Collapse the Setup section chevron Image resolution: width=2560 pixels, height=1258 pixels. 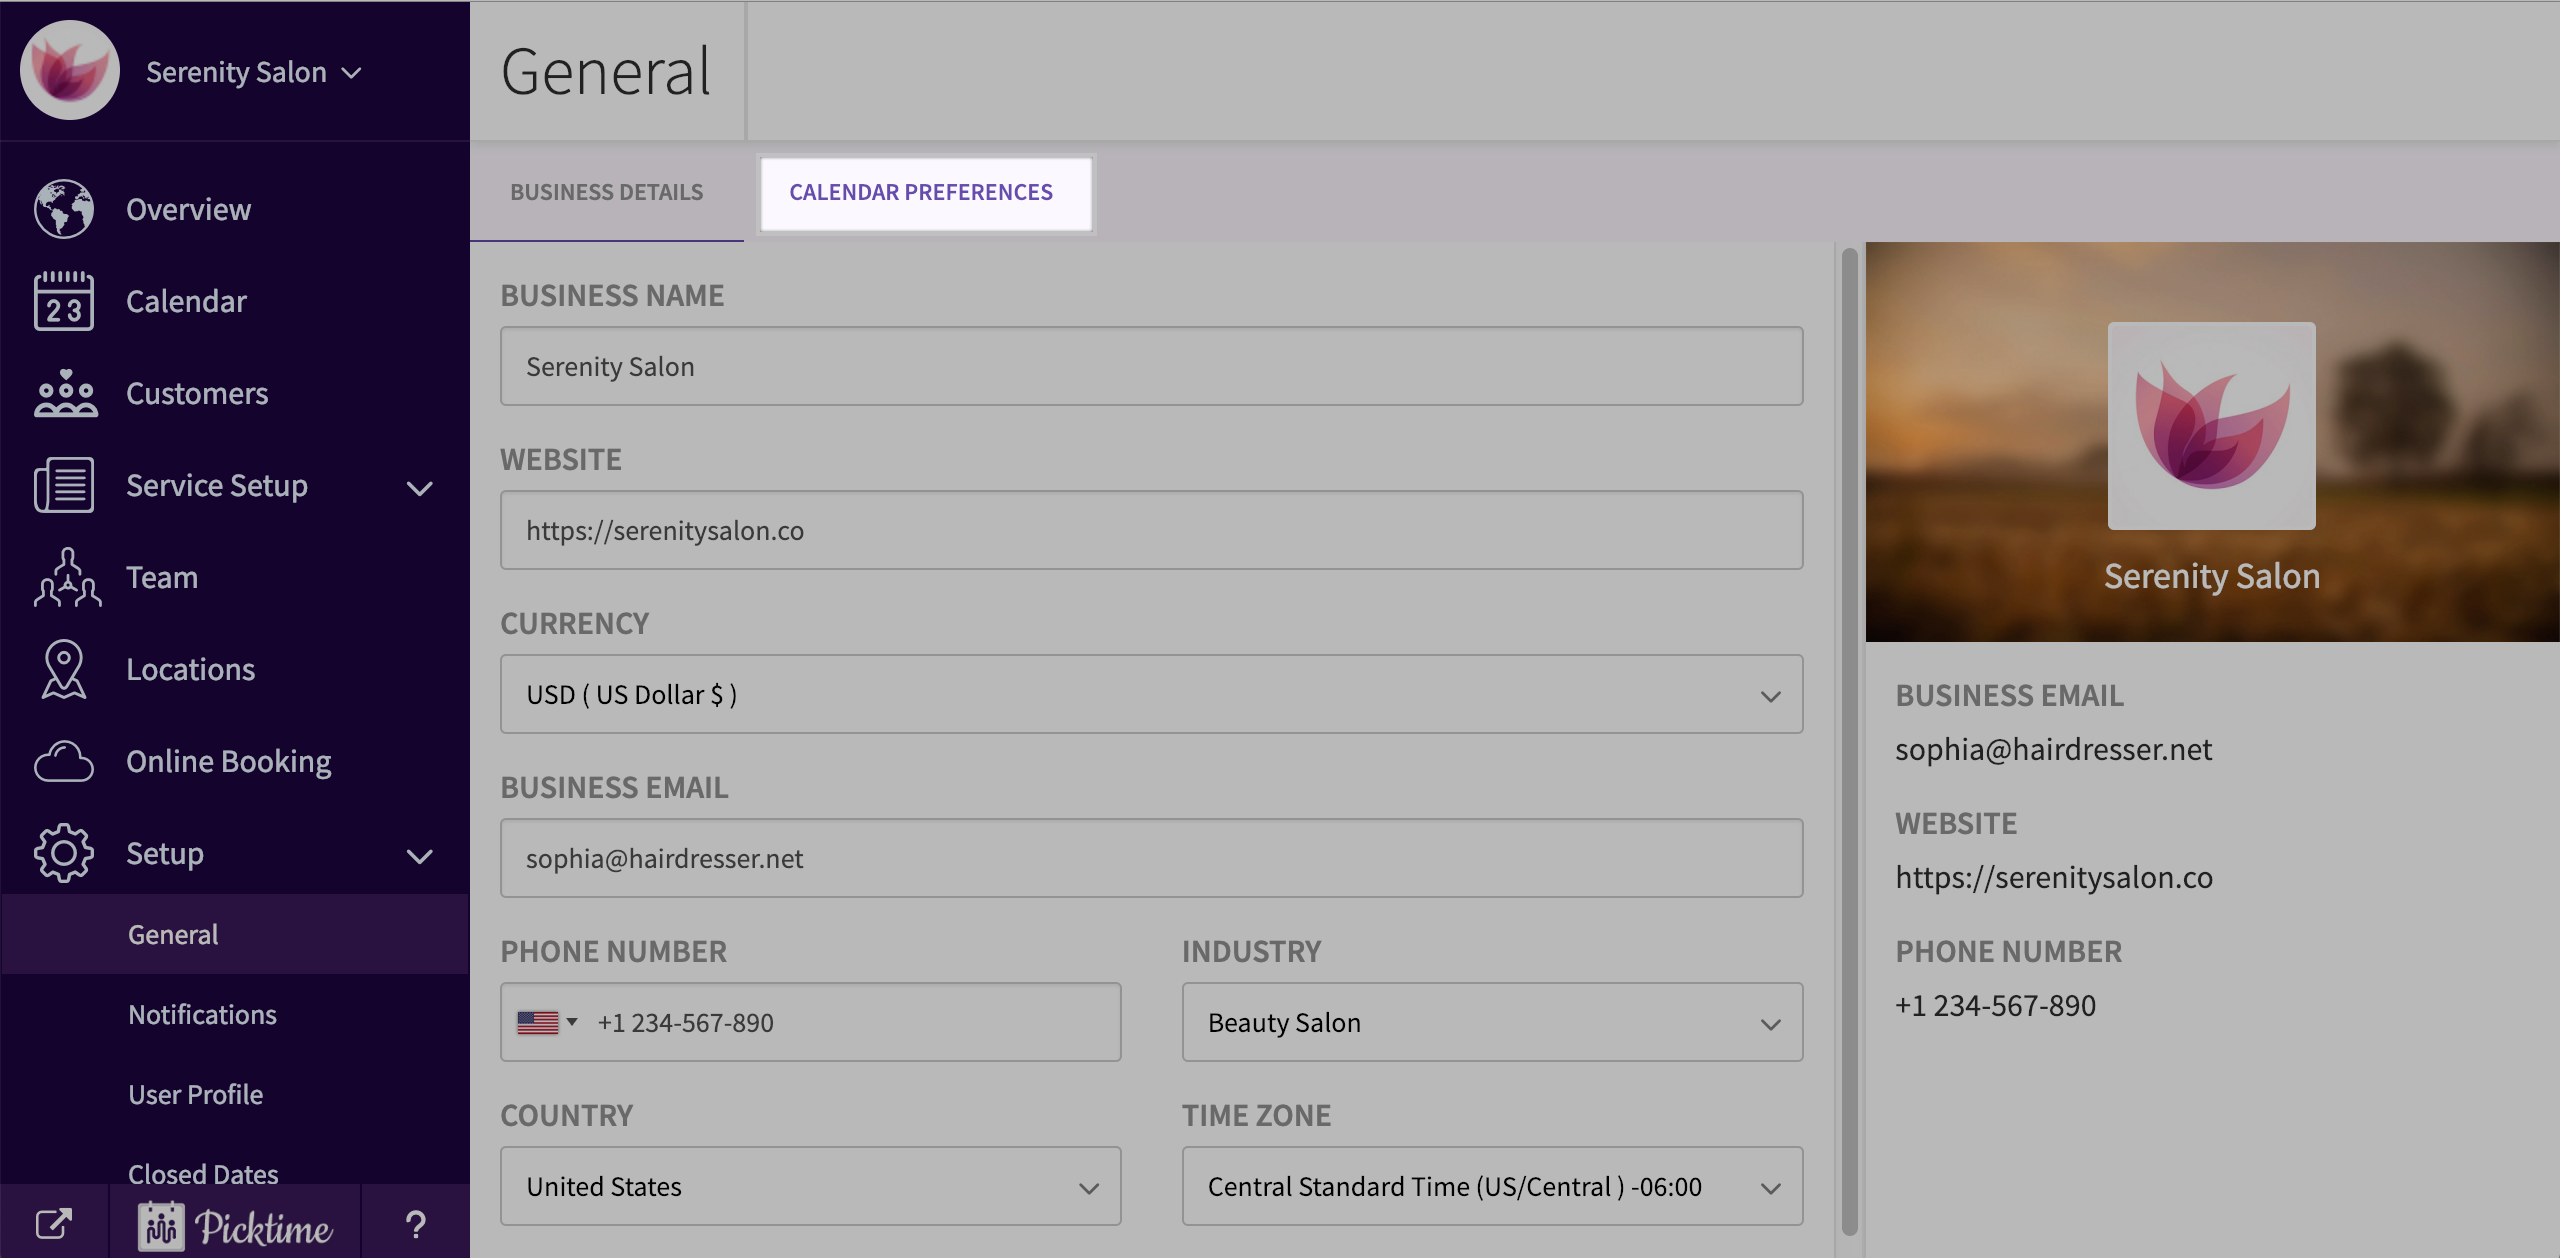click(x=420, y=856)
